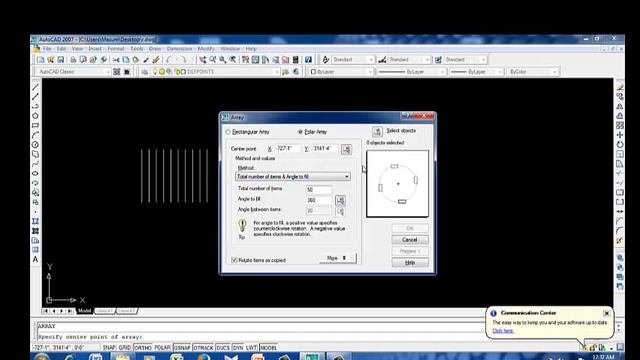Click the Pan Realtime icon

(202, 60)
